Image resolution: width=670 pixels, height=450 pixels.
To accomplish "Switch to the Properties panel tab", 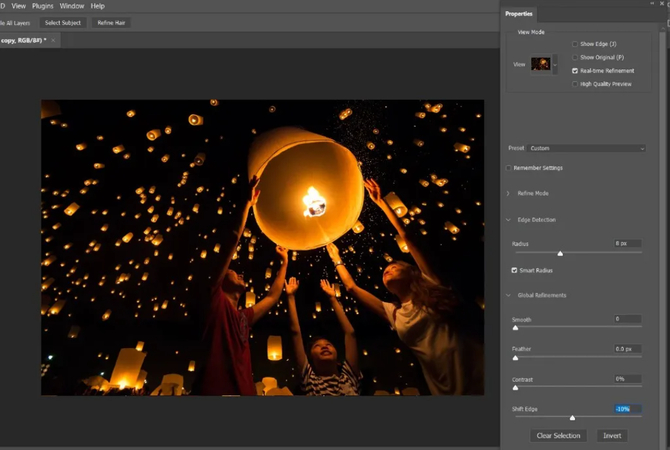I will click(519, 14).
